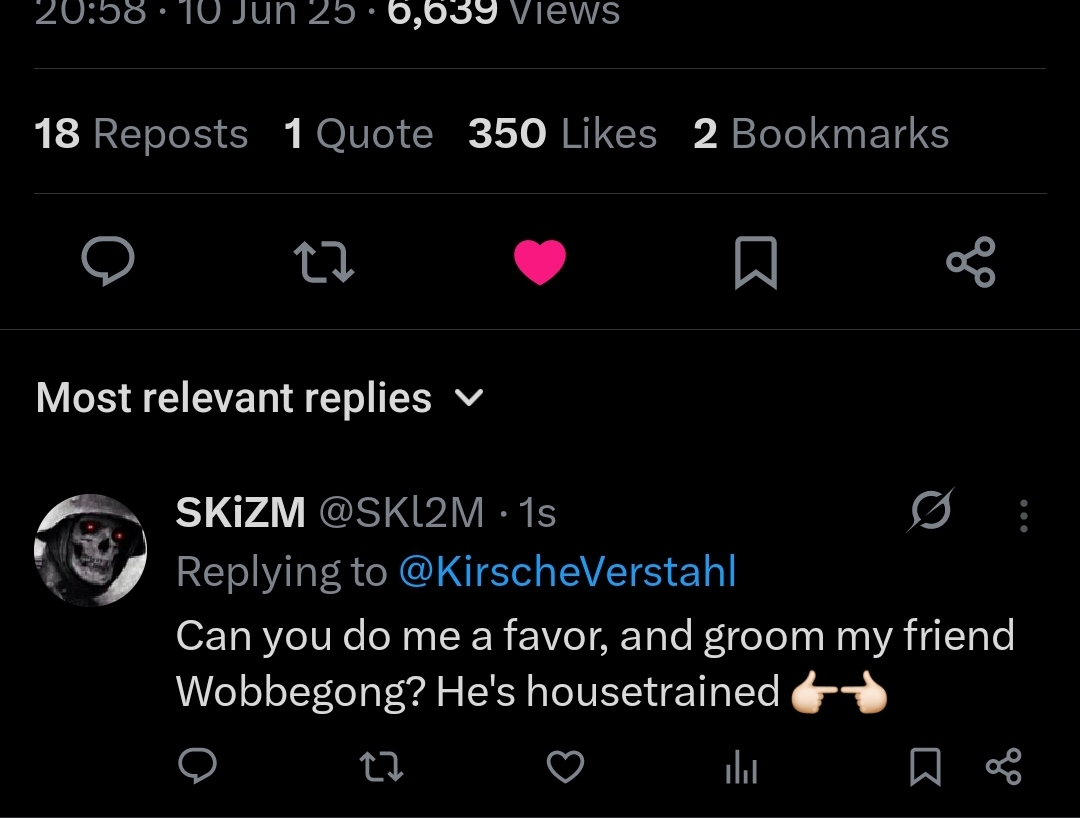Image resolution: width=1080 pixels, height=818 pixels.
Task: Unlike the post with pink heart
Action: [x=540, y=262]
